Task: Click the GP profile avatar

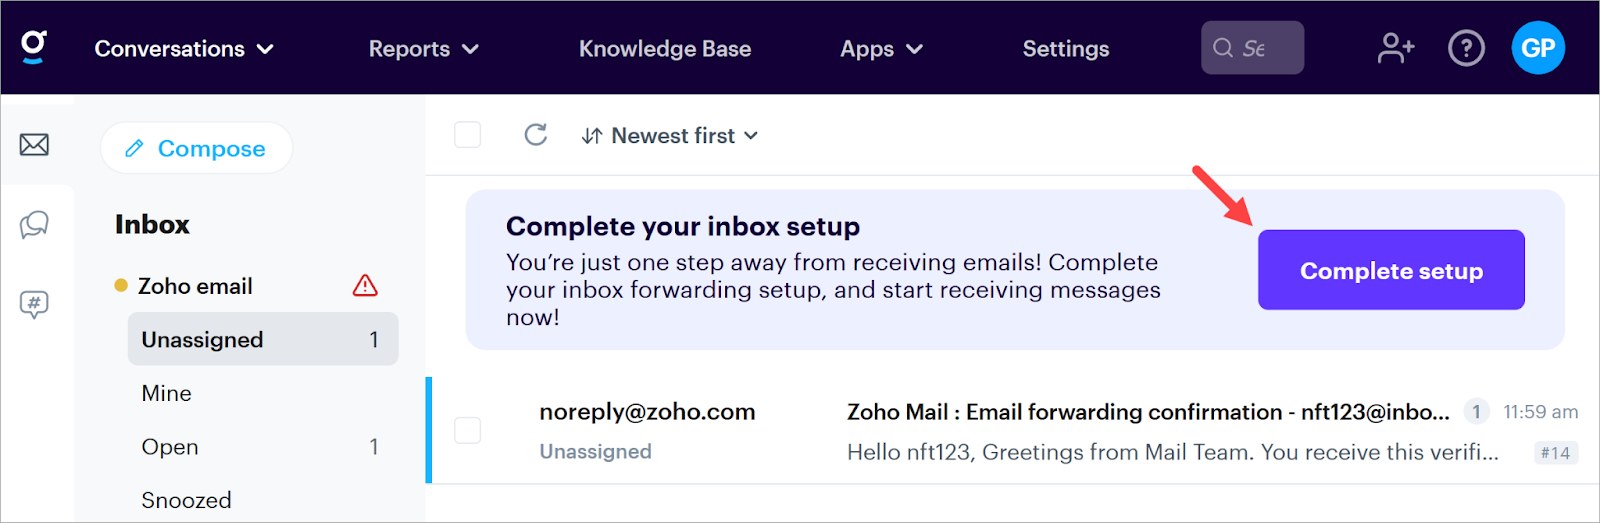Action: pos(1538,48)
